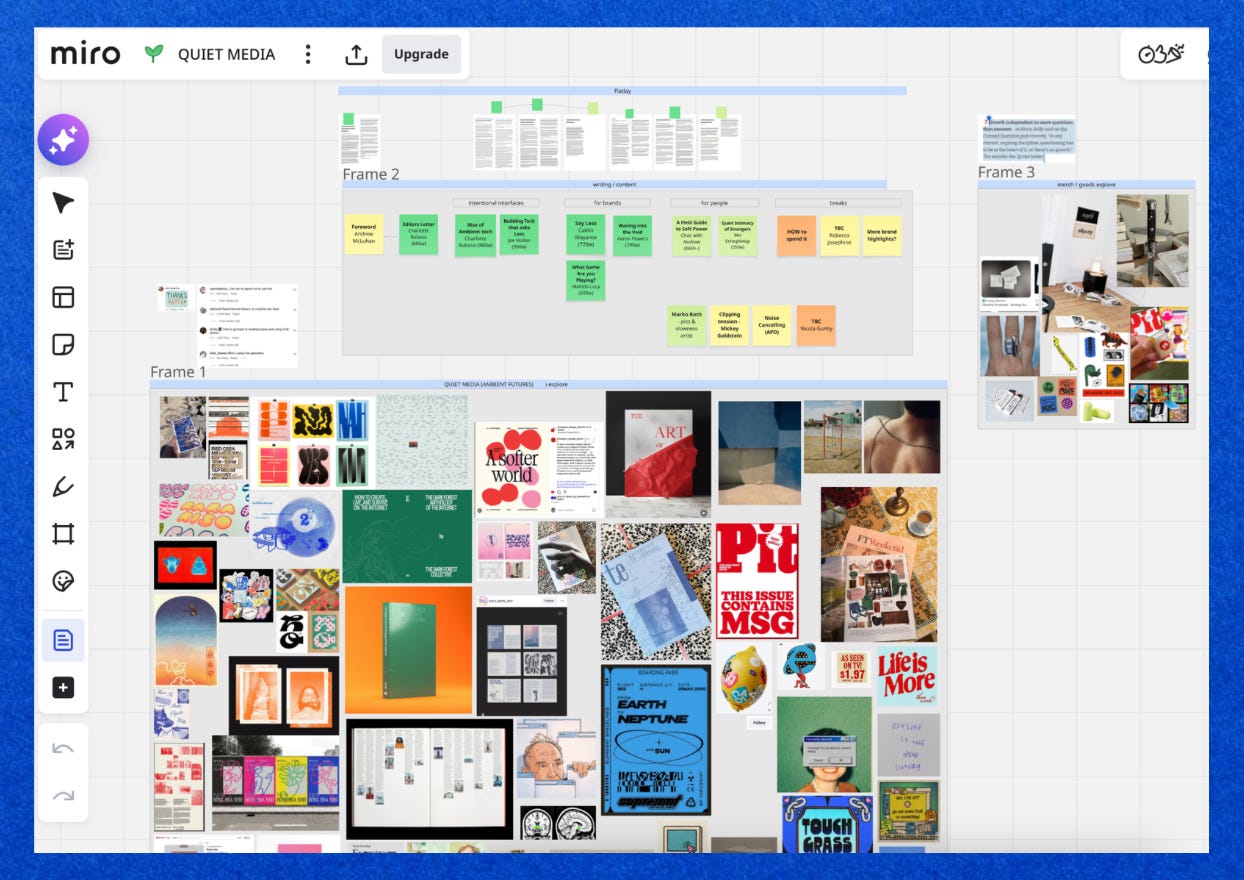The width and height of the screenshot is (1244, 880).
Task: Click the writing / content header bar
Action: click(614, 184)
